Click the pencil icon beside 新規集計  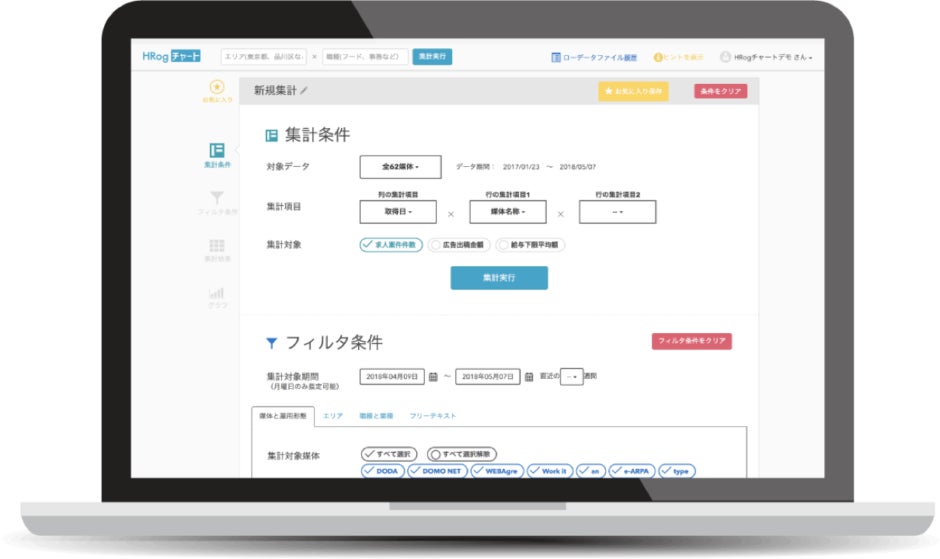[x=304, y=91]
